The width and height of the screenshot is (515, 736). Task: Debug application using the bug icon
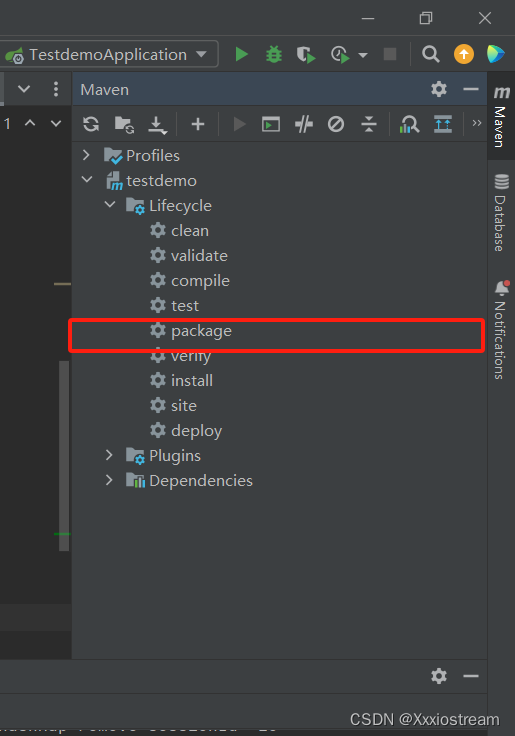(274, 54)
